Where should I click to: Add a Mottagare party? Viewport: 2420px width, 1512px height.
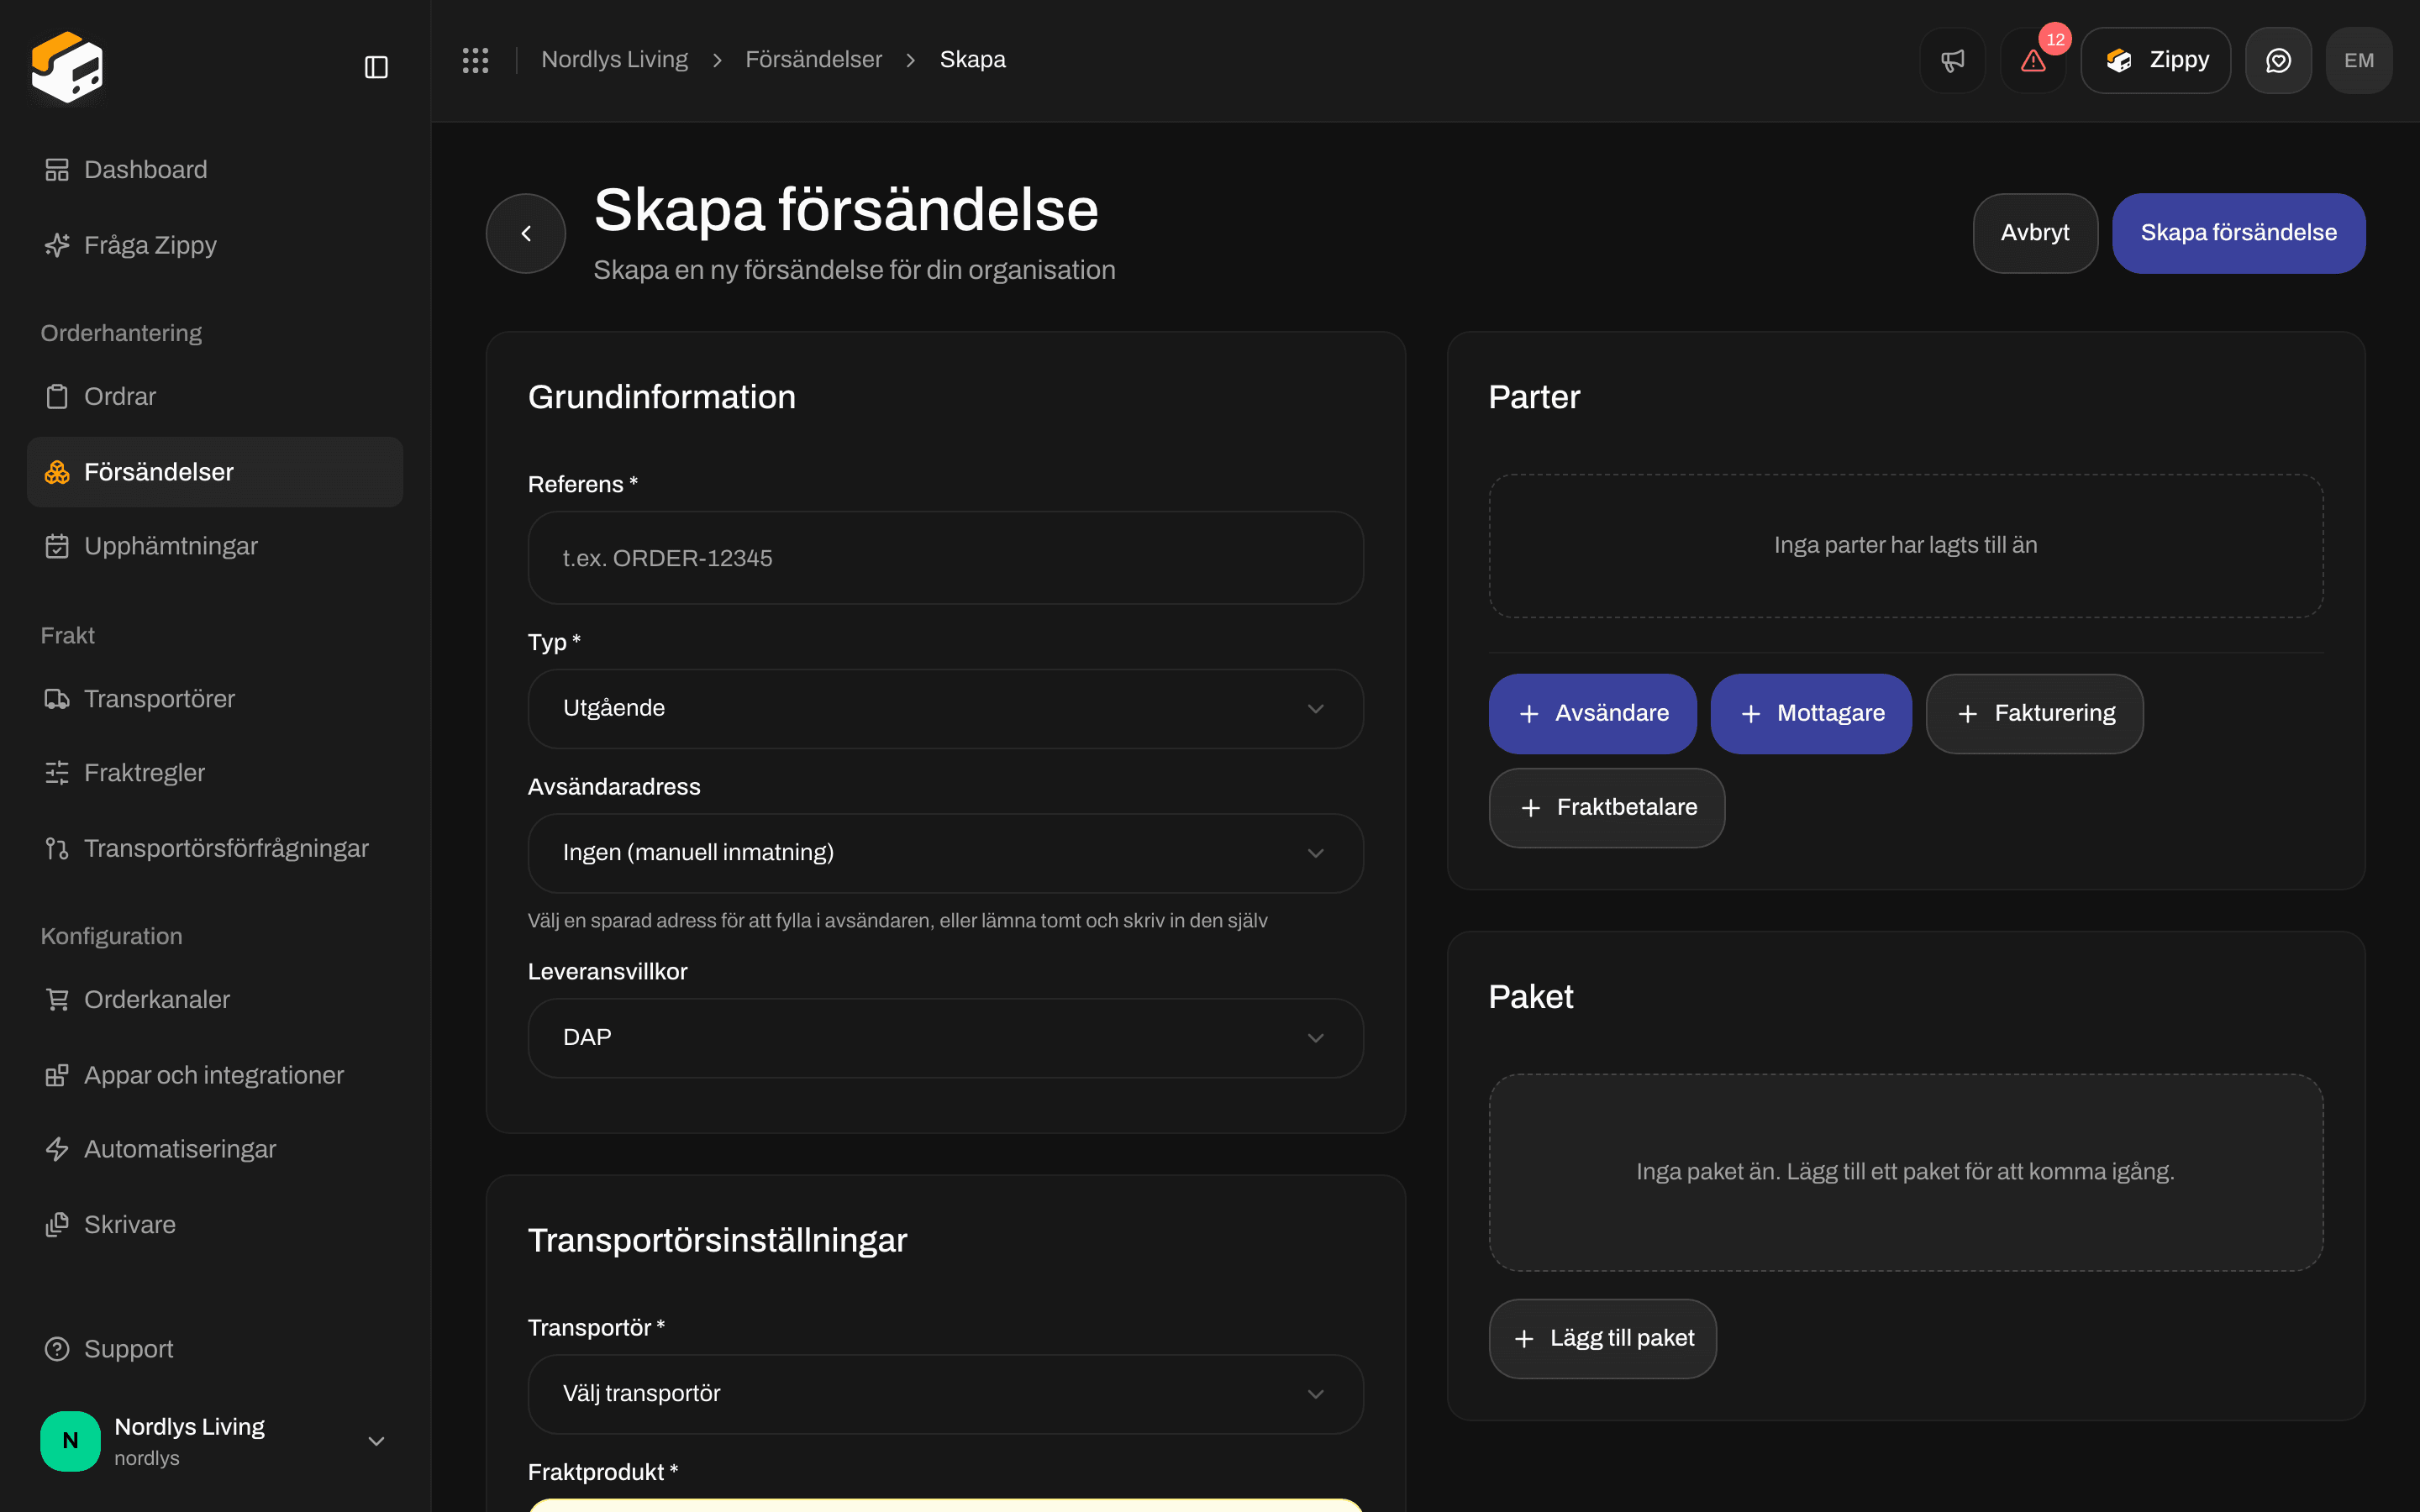(1811, 714)
